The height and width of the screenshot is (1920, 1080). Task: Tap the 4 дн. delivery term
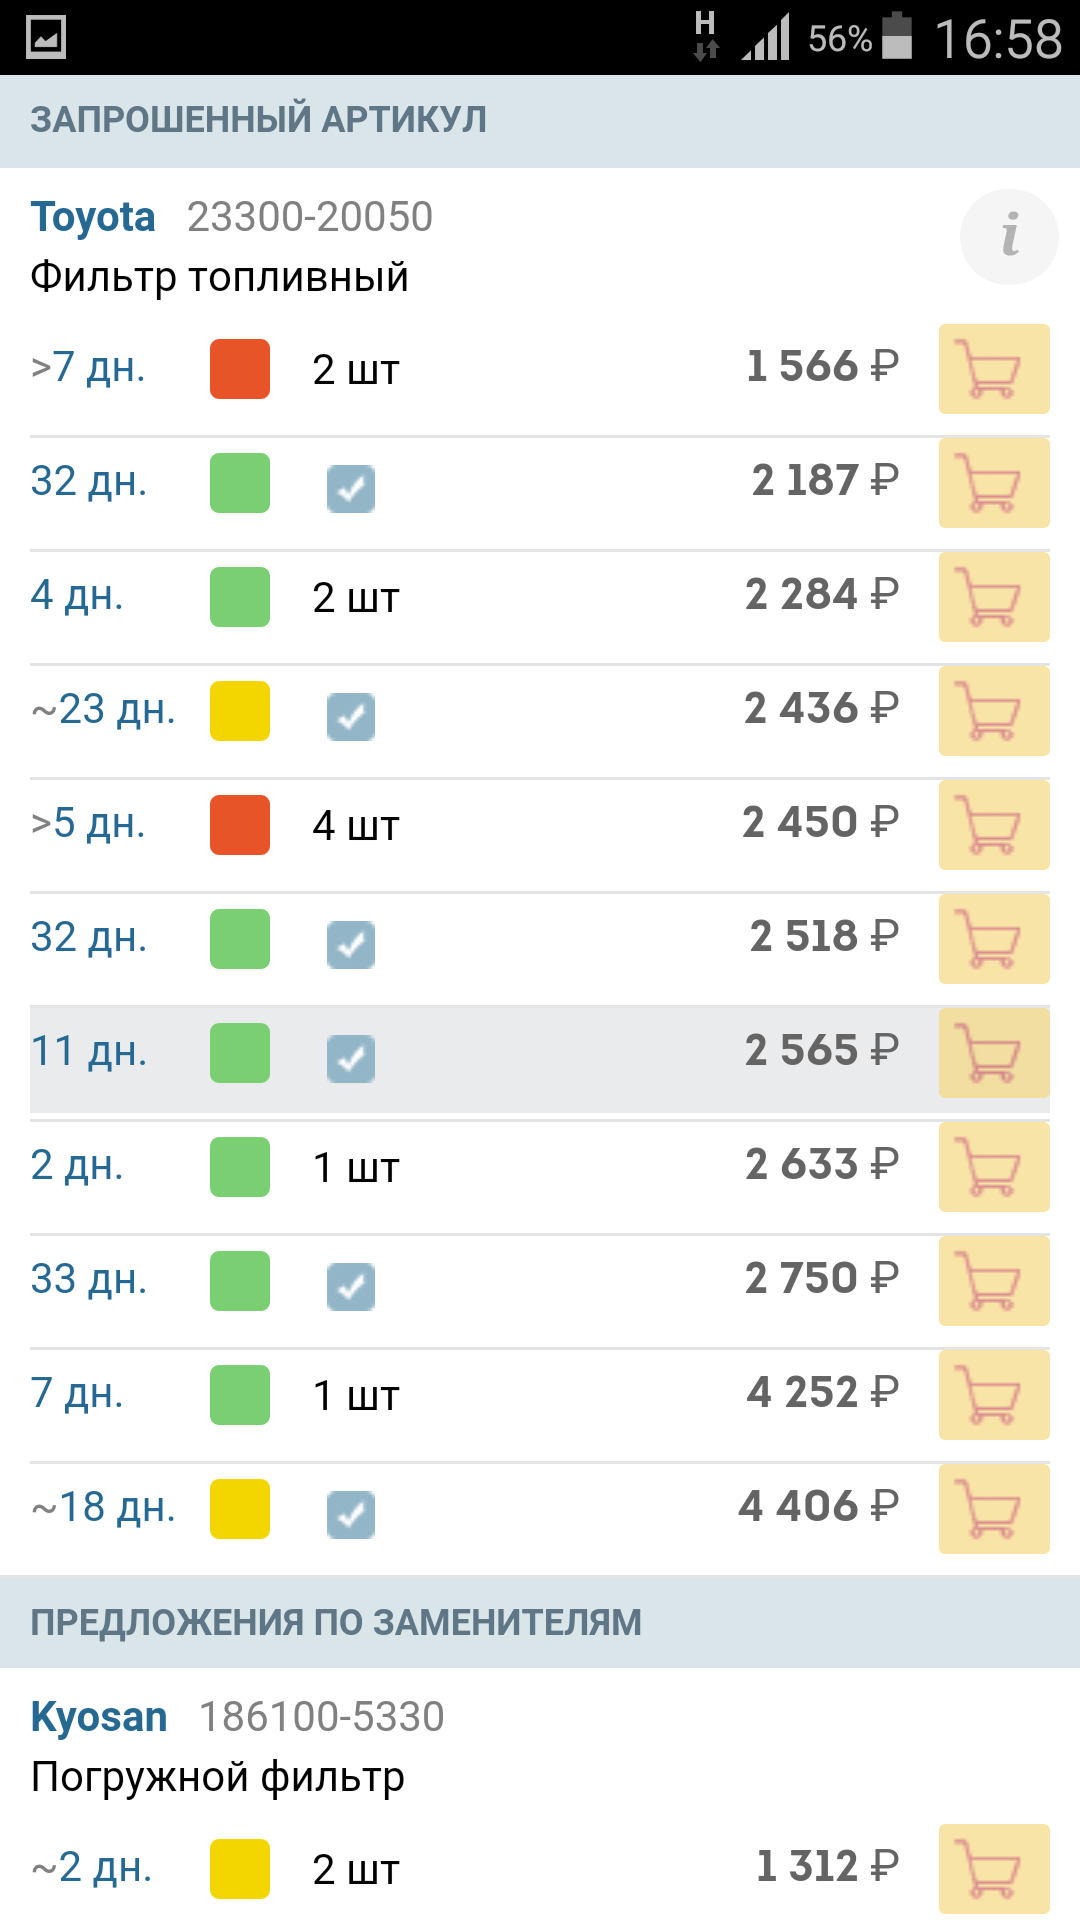(x=77, y=595)
